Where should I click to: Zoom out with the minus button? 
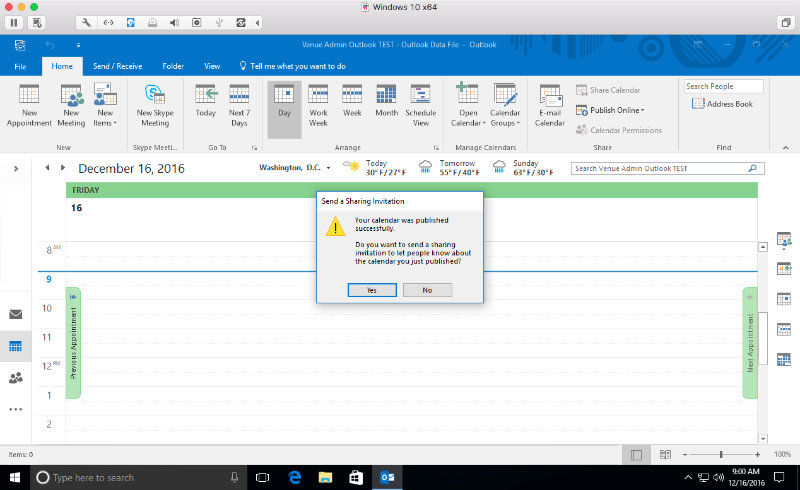685,454
